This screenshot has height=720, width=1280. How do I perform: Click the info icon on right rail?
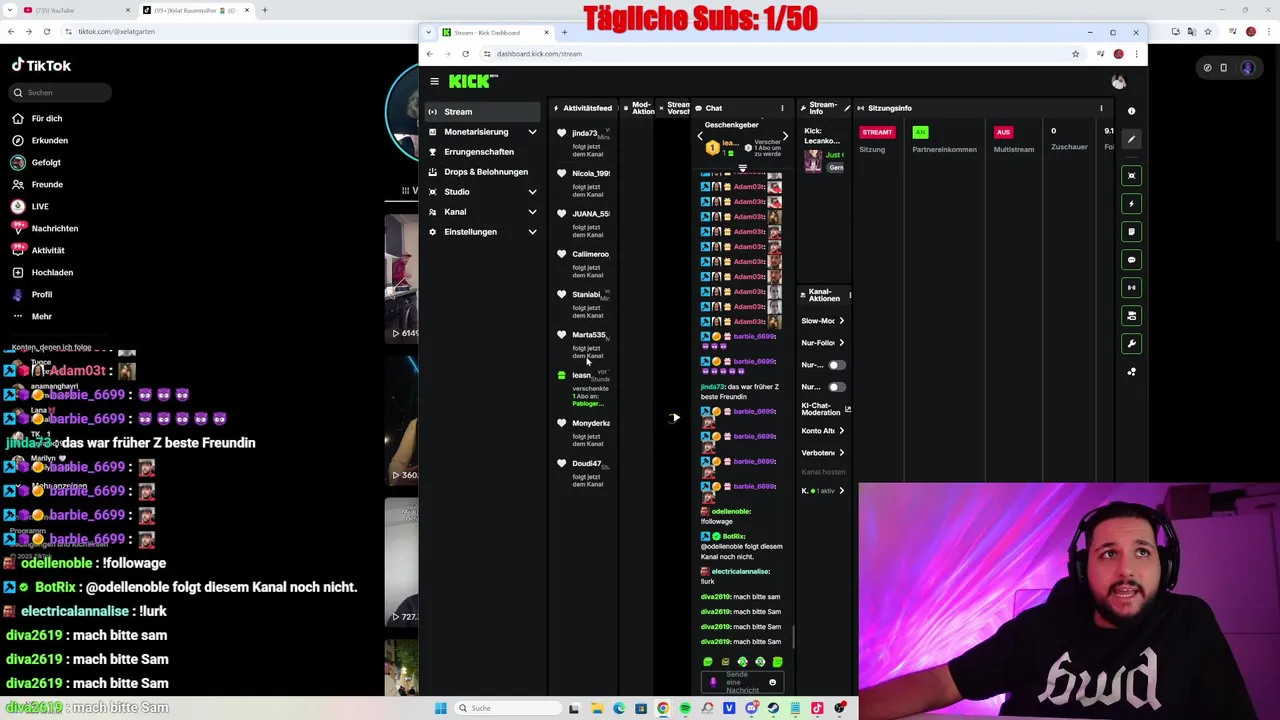1131,111
